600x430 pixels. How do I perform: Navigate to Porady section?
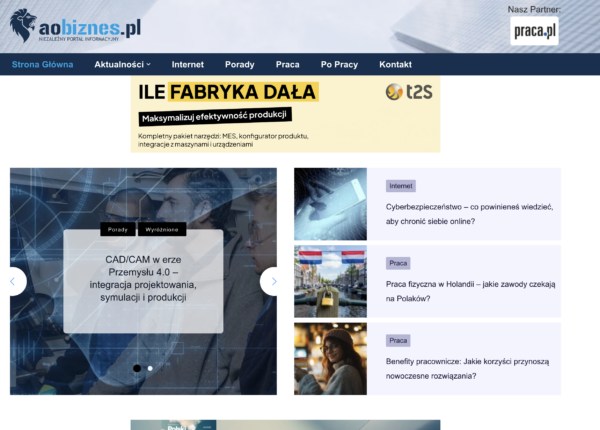[x=239, y=64]
